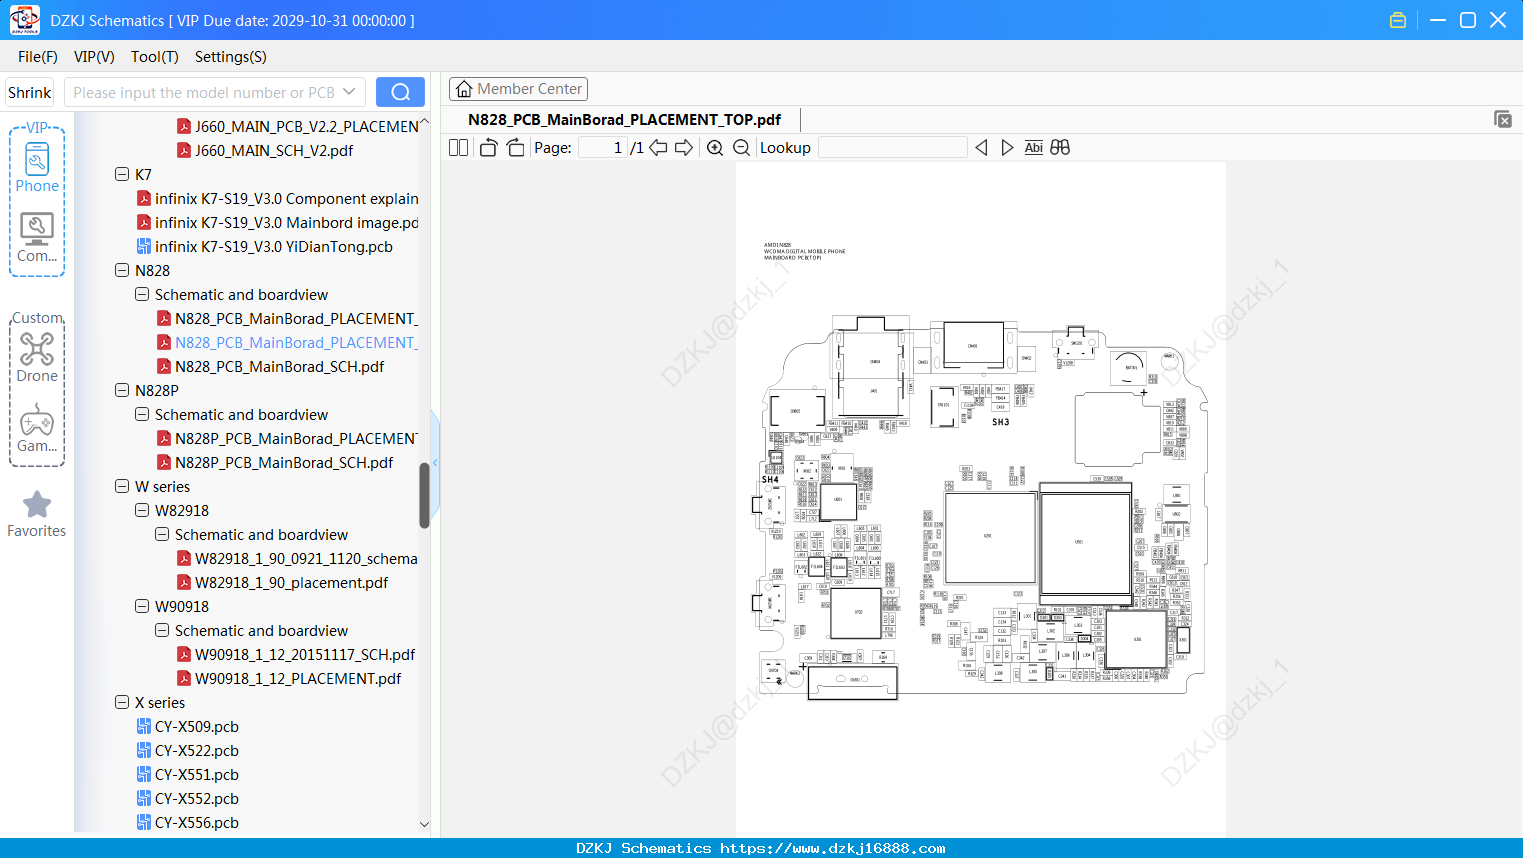Collapse the X series node
The image size is (1523, 858).
pos(122,702)
